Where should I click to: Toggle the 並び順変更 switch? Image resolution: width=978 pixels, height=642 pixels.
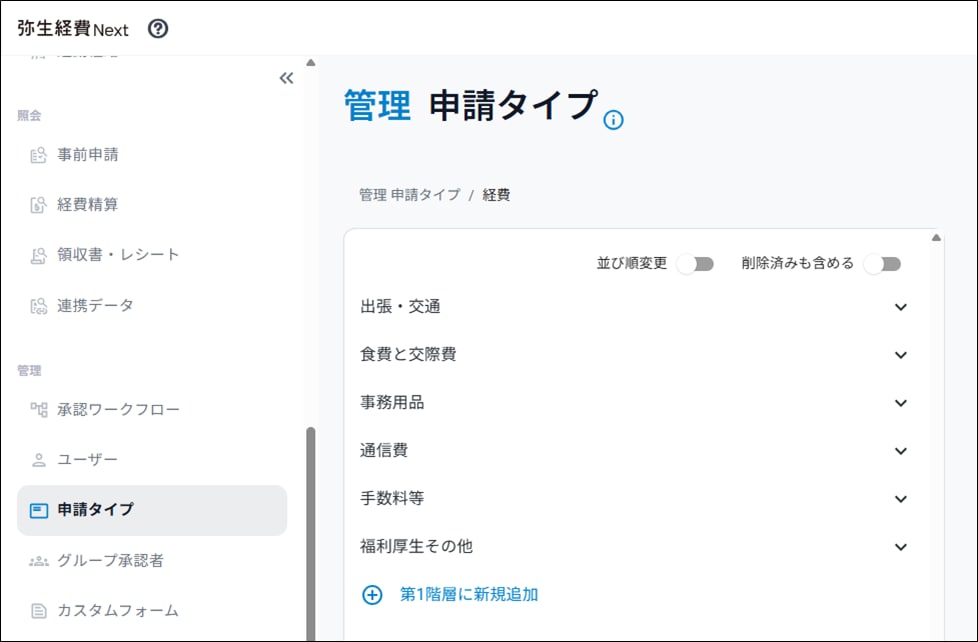tap(695, 264)
